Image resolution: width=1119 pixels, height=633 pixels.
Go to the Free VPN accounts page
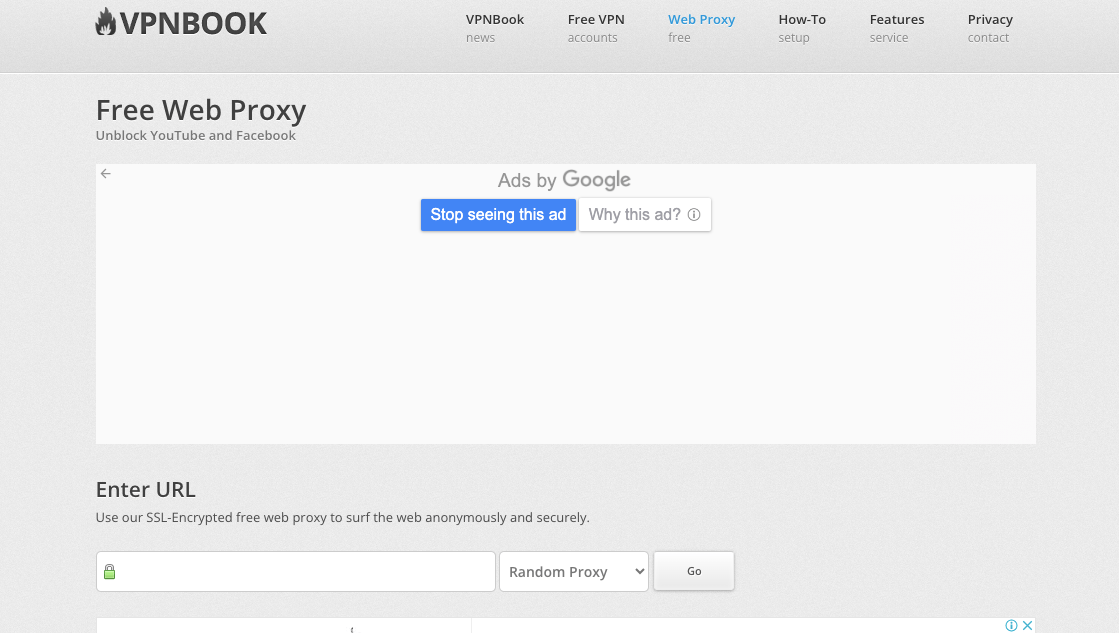596,28
